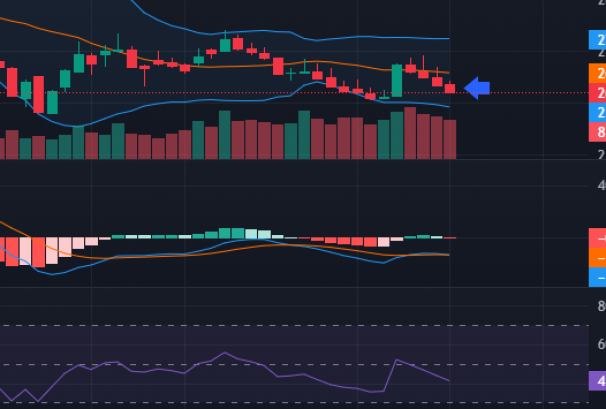Click the blue left-pointing arrow marker

[x=477, y=88]
